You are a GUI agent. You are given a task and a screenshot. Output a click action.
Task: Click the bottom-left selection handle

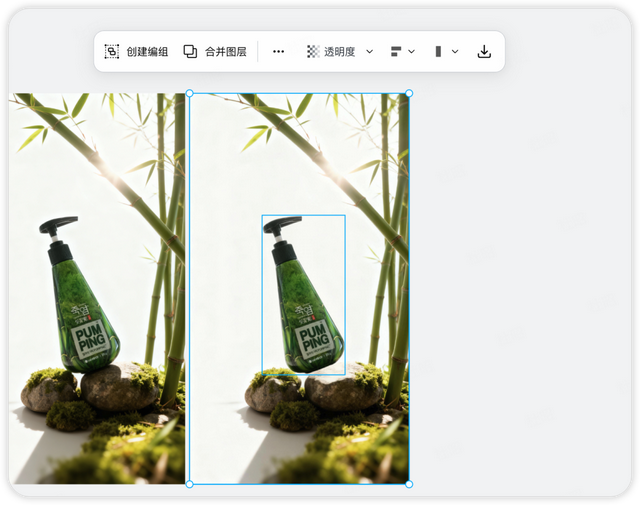(x=189, y=484)
